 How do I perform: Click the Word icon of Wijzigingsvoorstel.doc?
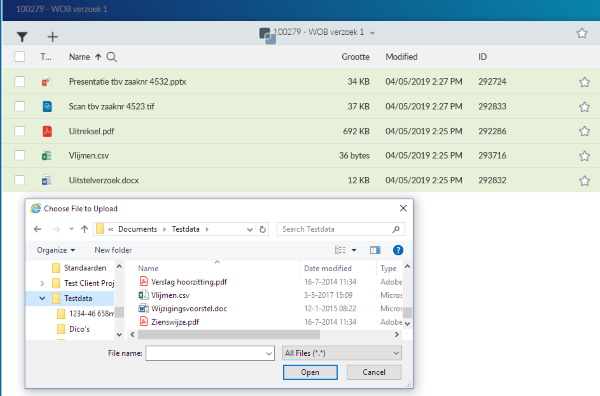[143, 308]
